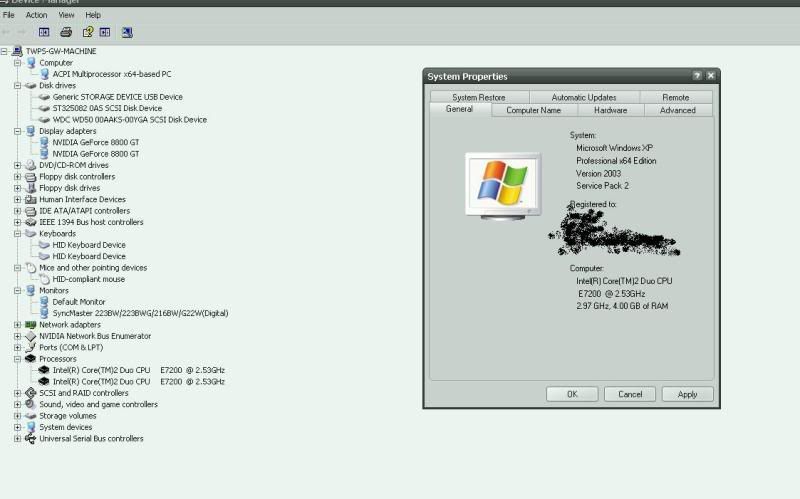
Task: Select first NVIDIA GeForce 8800 GT entry icon
Action: coord(44,142)
